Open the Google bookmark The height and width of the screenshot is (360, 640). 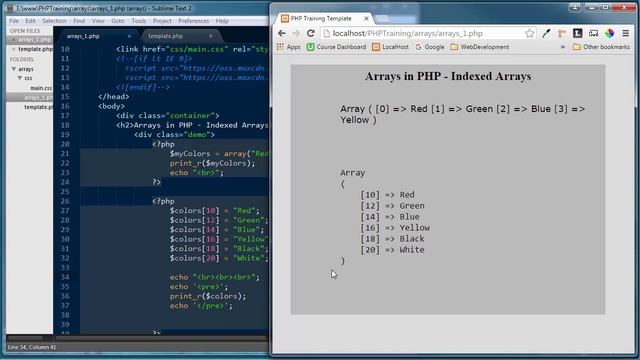[429, 47]
